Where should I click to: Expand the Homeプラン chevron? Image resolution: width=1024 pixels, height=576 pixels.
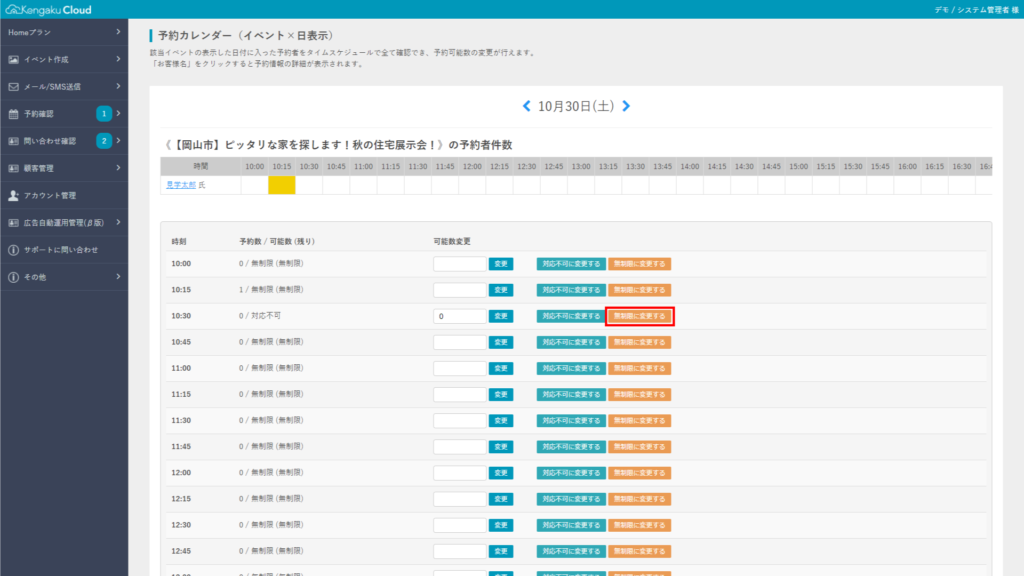point(118,32)
